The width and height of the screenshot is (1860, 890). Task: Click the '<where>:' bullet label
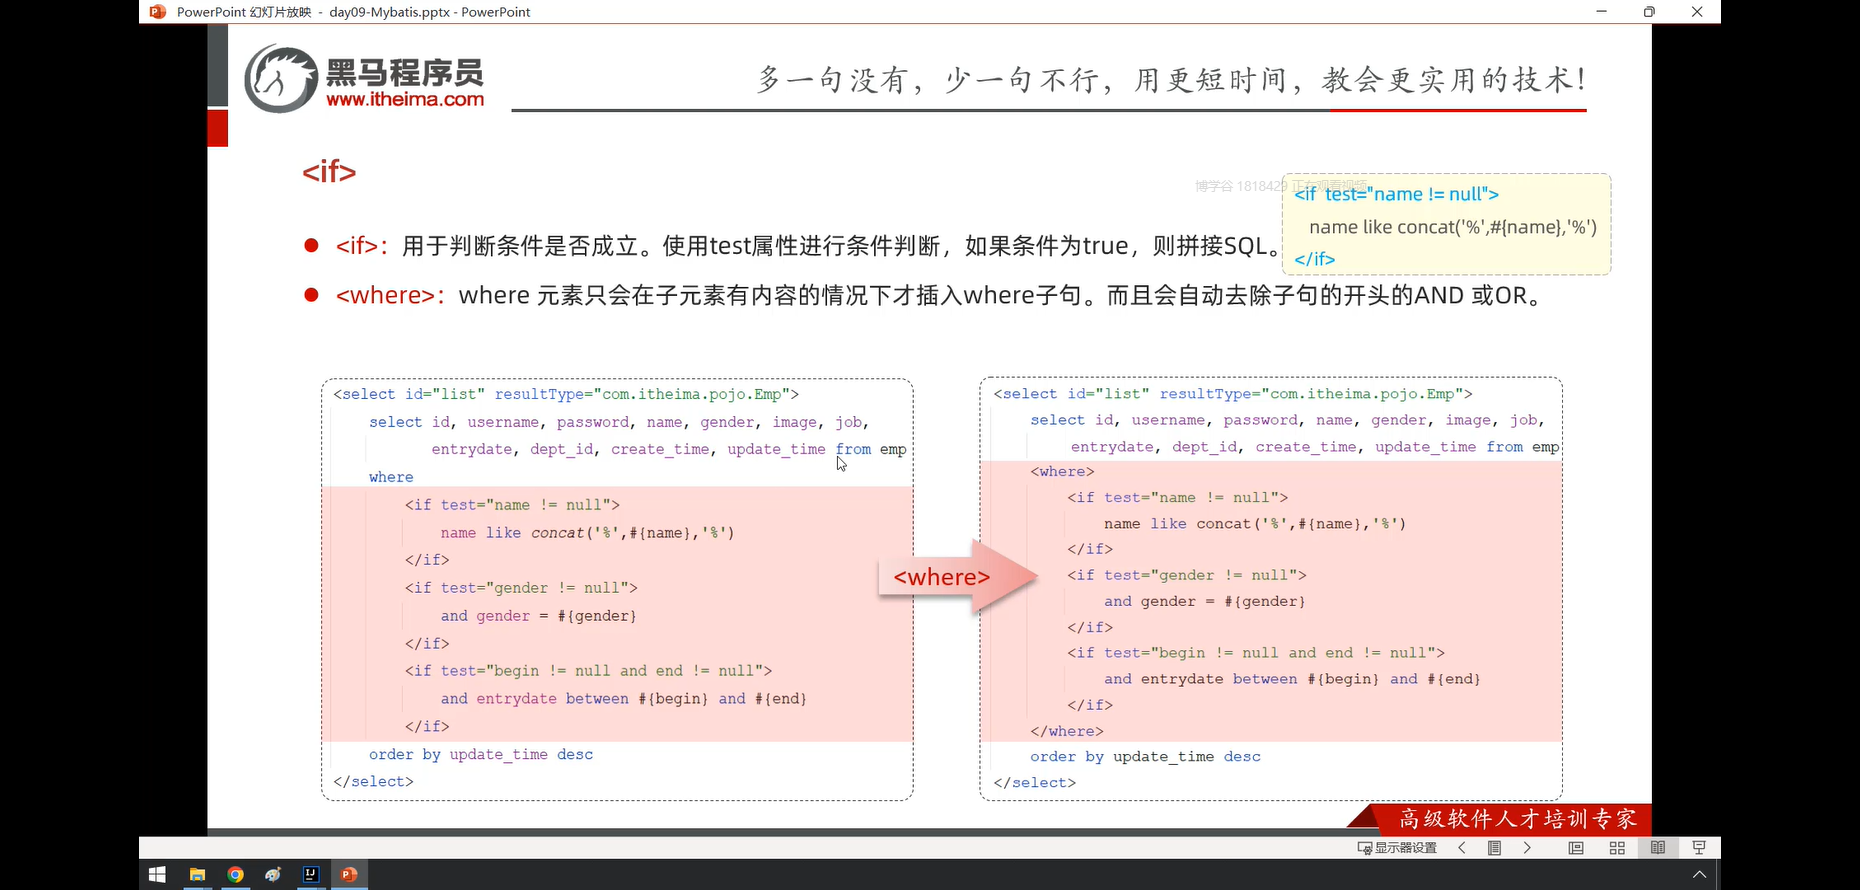tap(390, 296)
